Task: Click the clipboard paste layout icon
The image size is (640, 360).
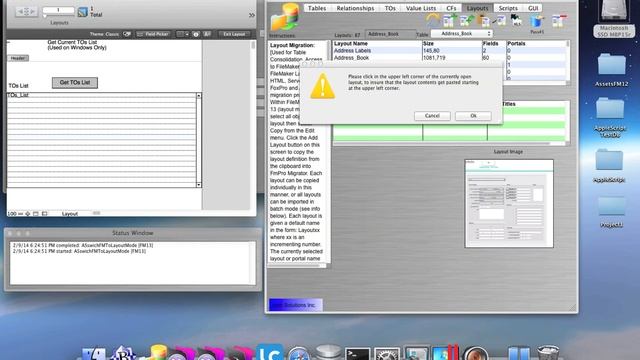Action: (x=484, y=20)
